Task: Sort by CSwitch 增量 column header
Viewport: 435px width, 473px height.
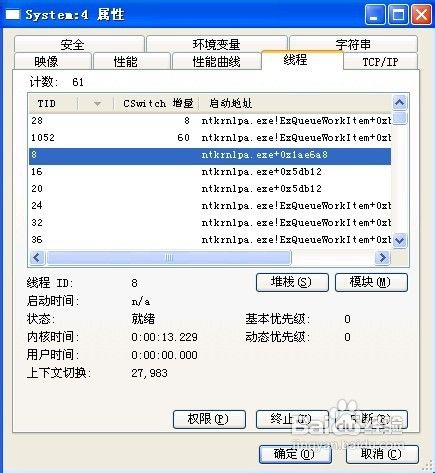Action: 156,104
